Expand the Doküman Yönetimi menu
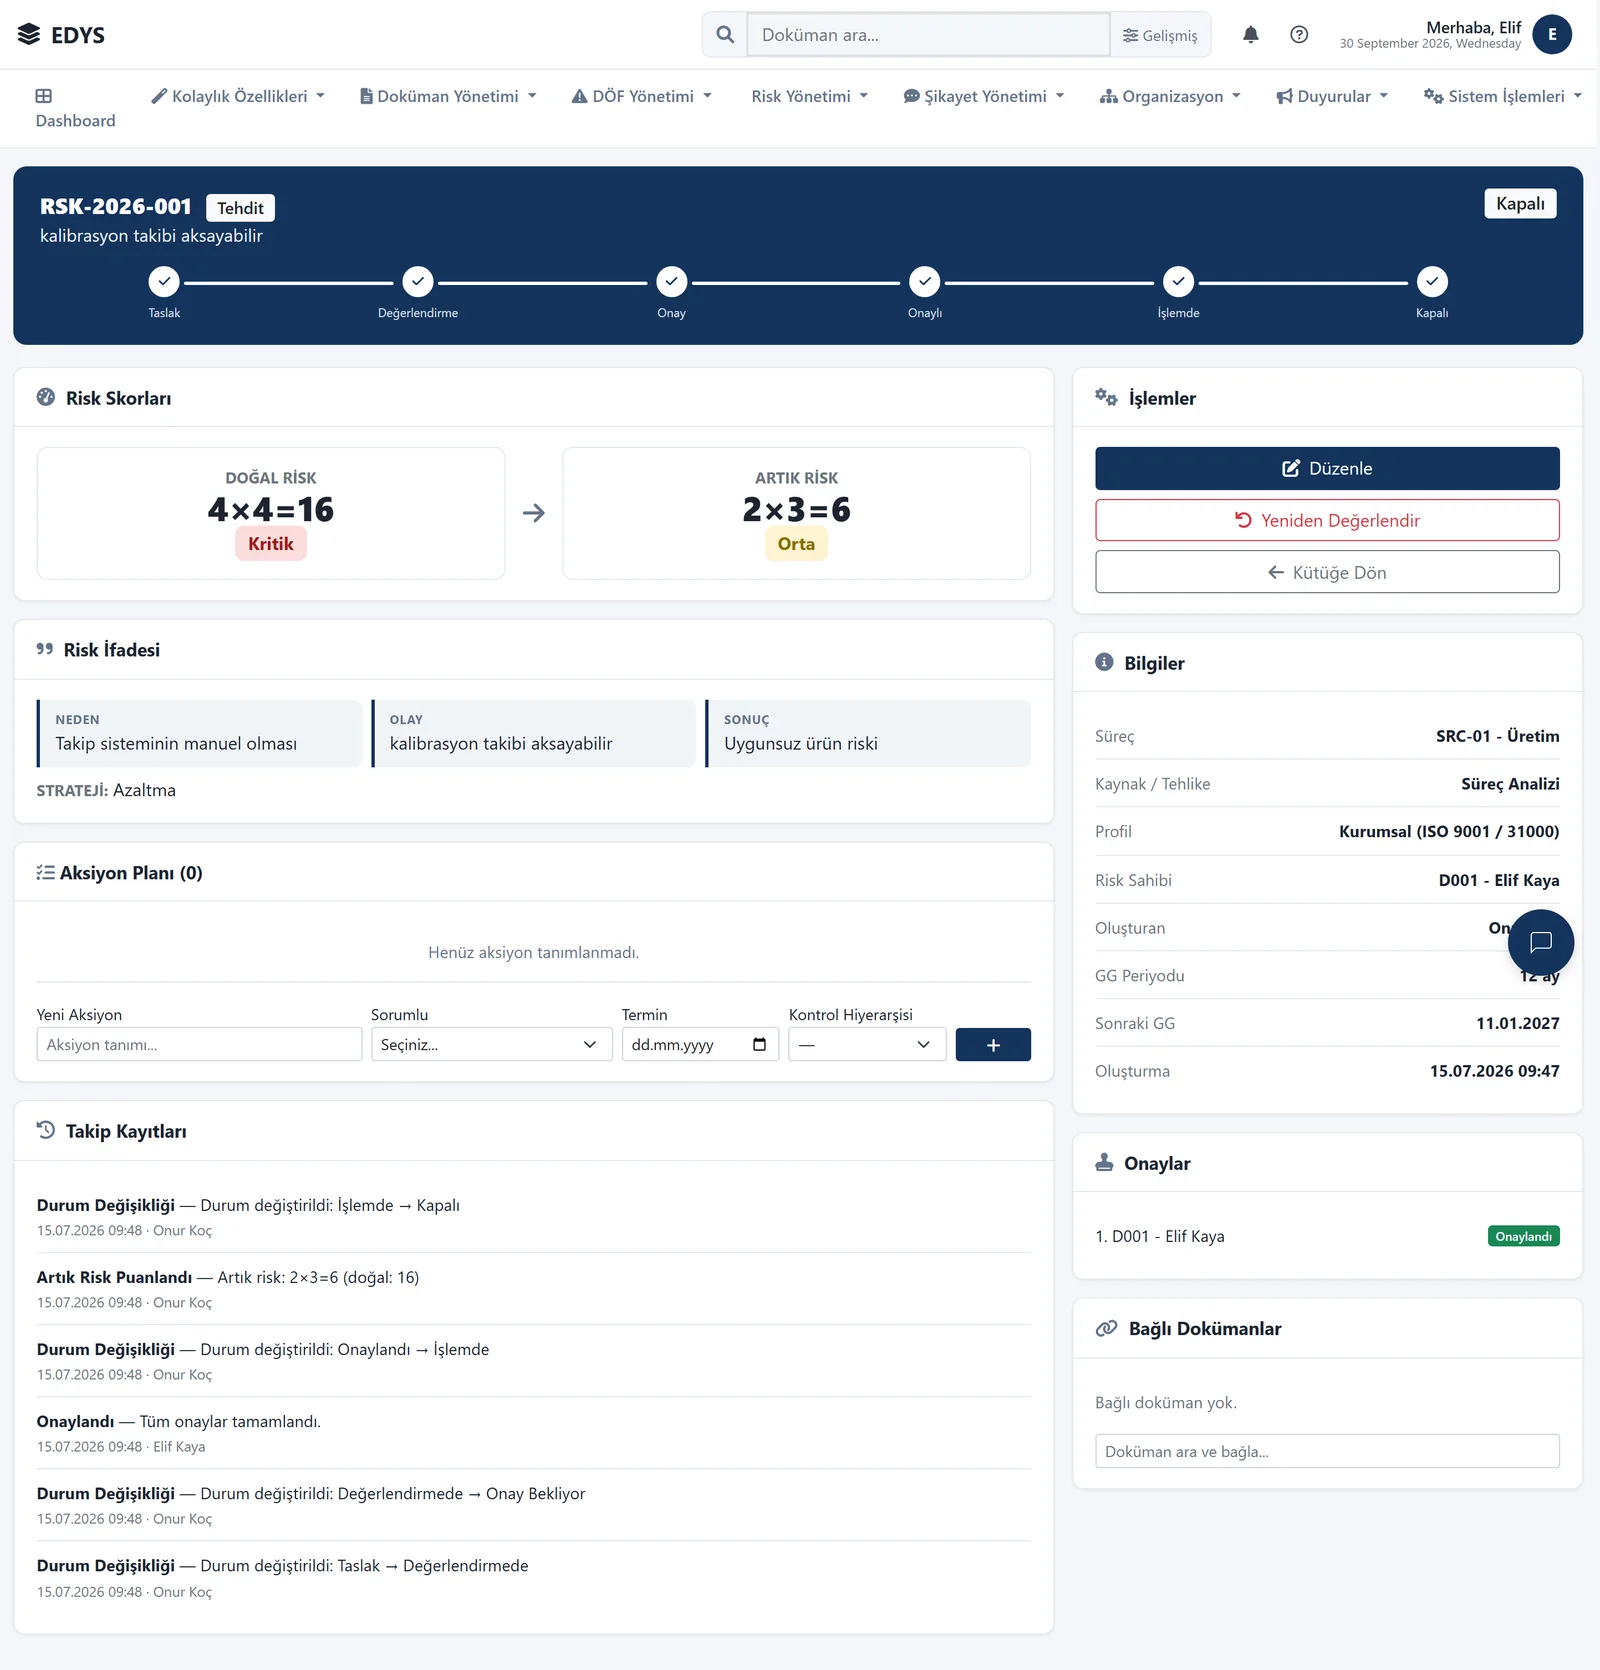This screenshot has width=1600, height=1670. pos(448,96)
